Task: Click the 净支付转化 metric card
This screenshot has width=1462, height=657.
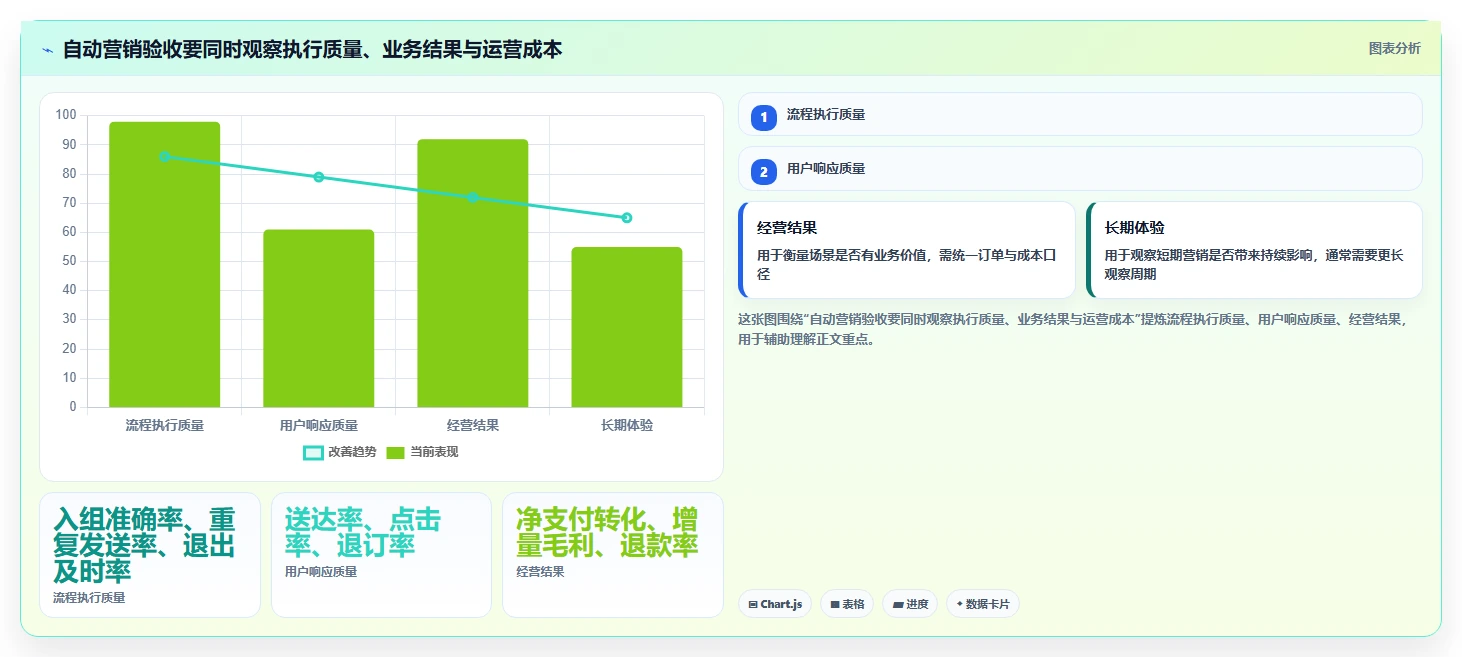Action: (x=612, y=555)
